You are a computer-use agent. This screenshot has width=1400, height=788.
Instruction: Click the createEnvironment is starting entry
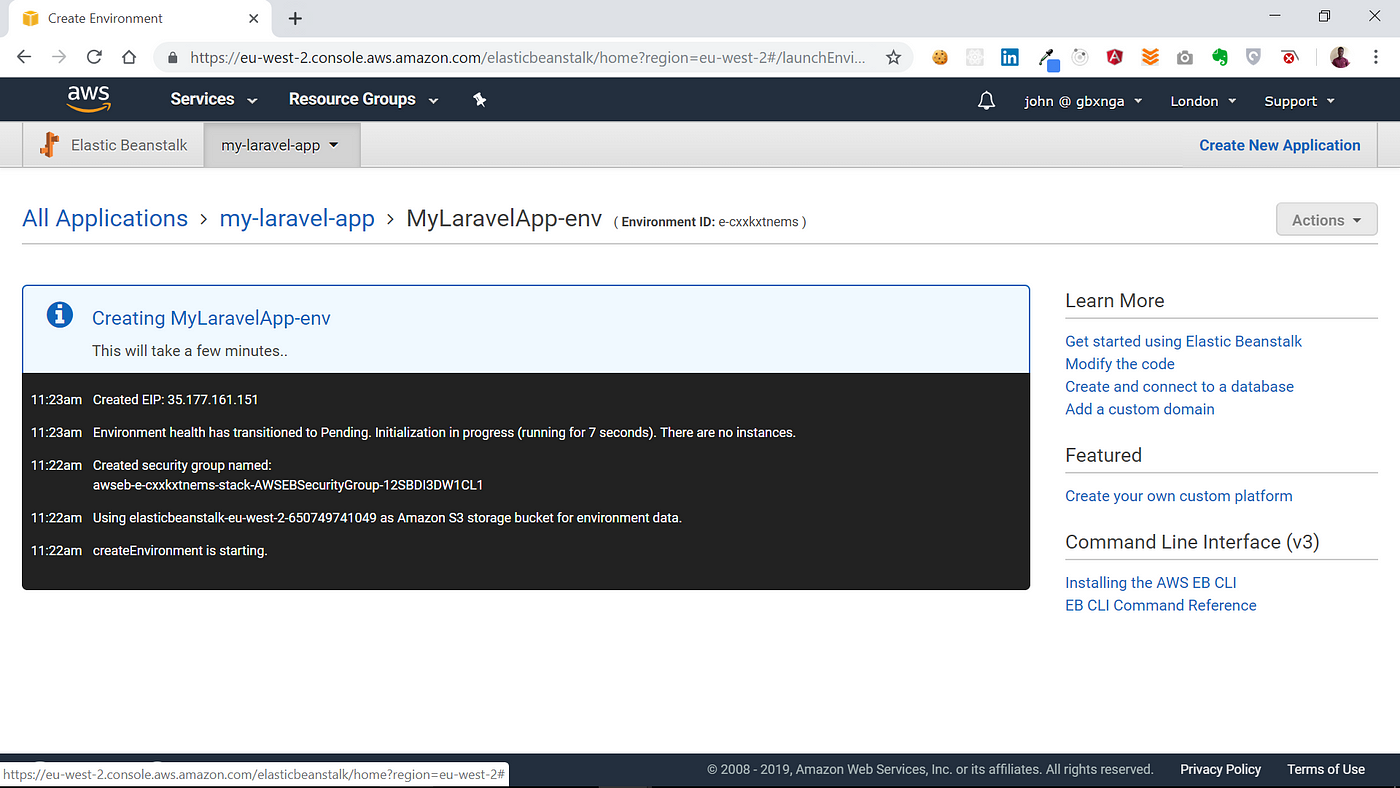[x=180, y=551]
